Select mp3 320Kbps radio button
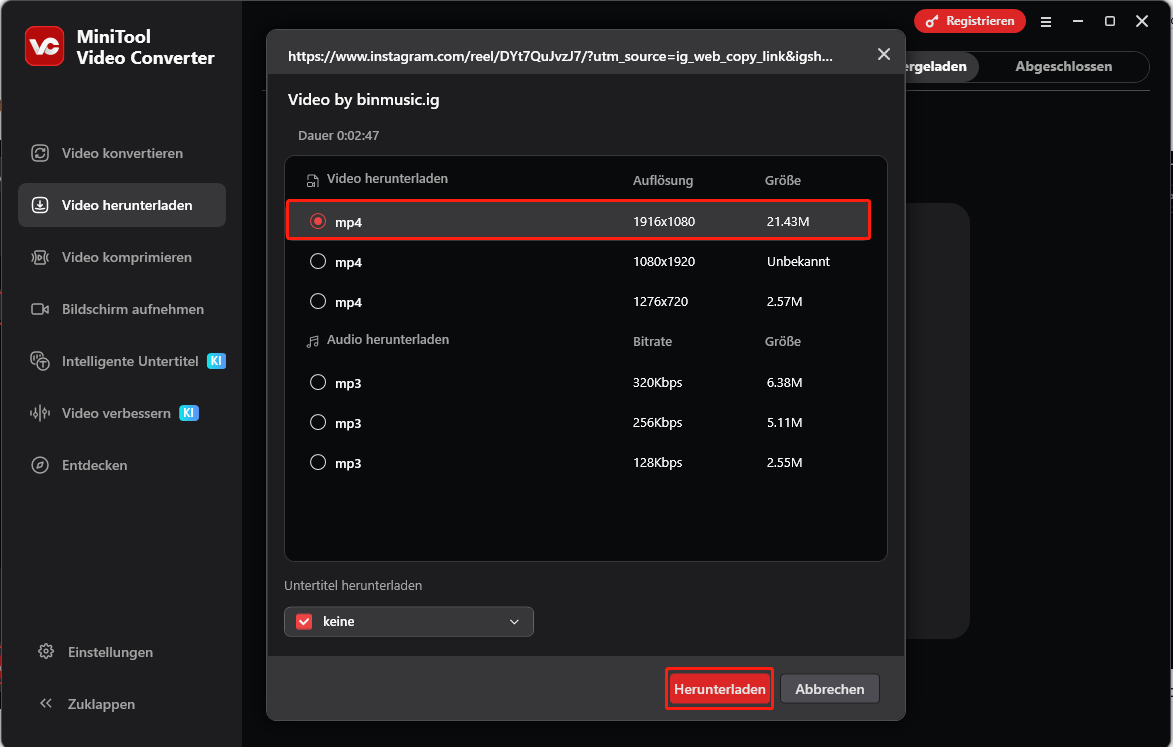This screenshot has width=1173, height=747. point(318,382)
